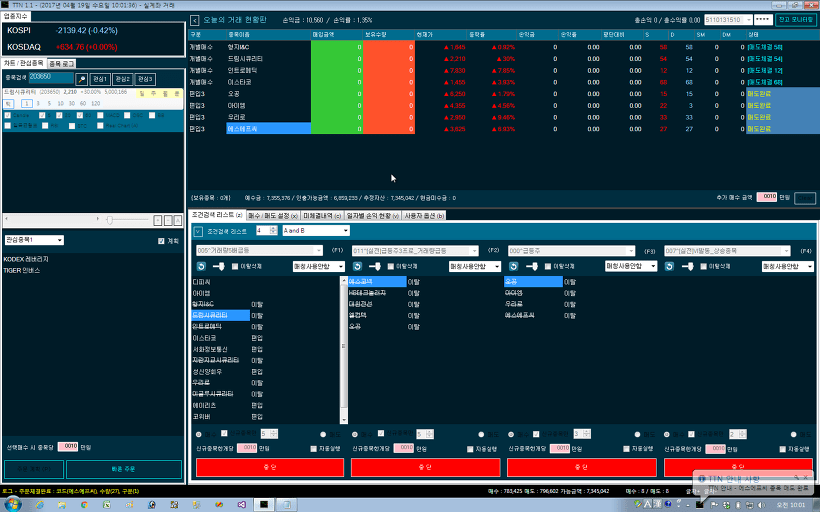Click the chart horizontal scrollbar right arrow
This screenshot has height=512, width=820.
[x=98, y=219]
